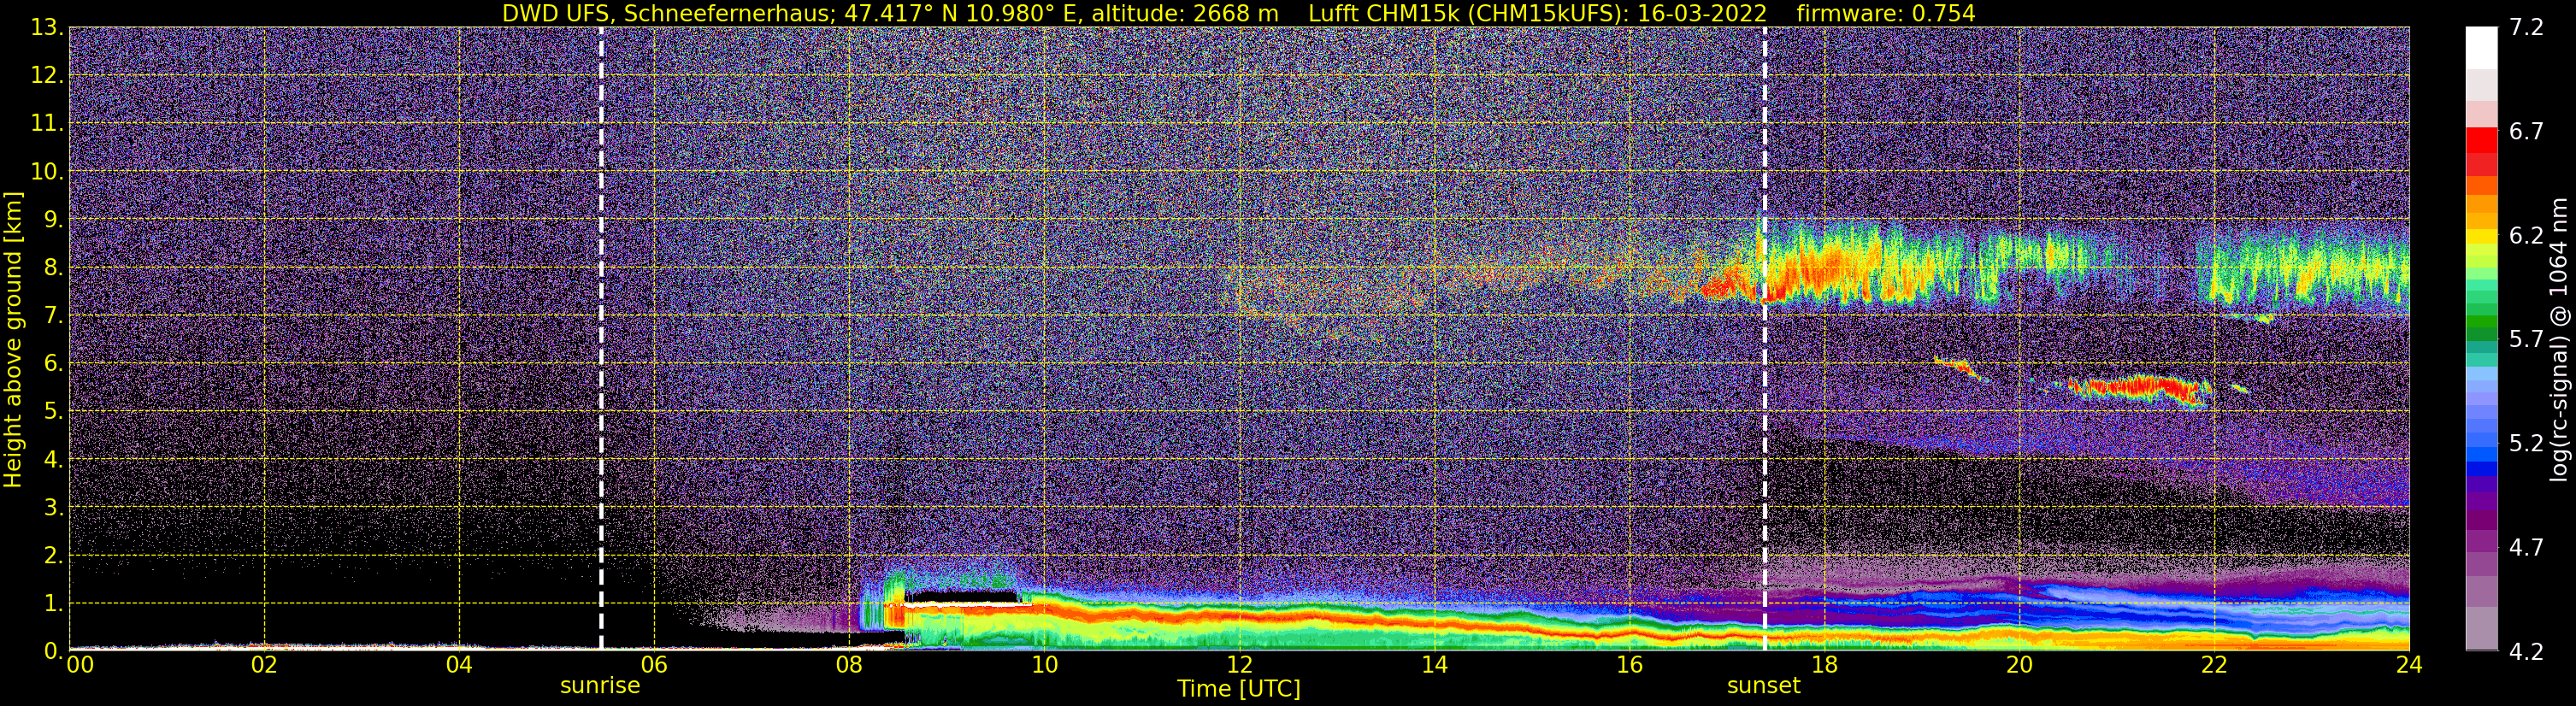Click the 4.2 value on the colorbar
Viewport: 2576px width, 706px height.
[2526, 652]
